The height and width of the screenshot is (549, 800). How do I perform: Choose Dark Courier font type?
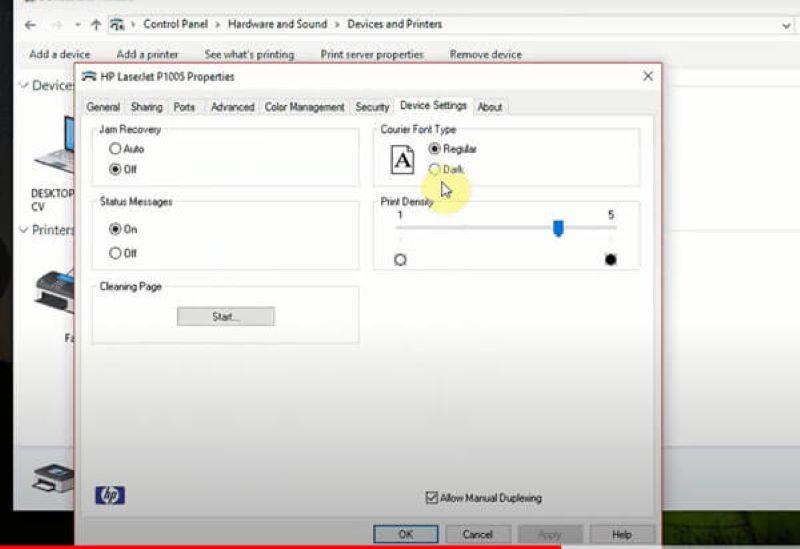coord(446,169)
